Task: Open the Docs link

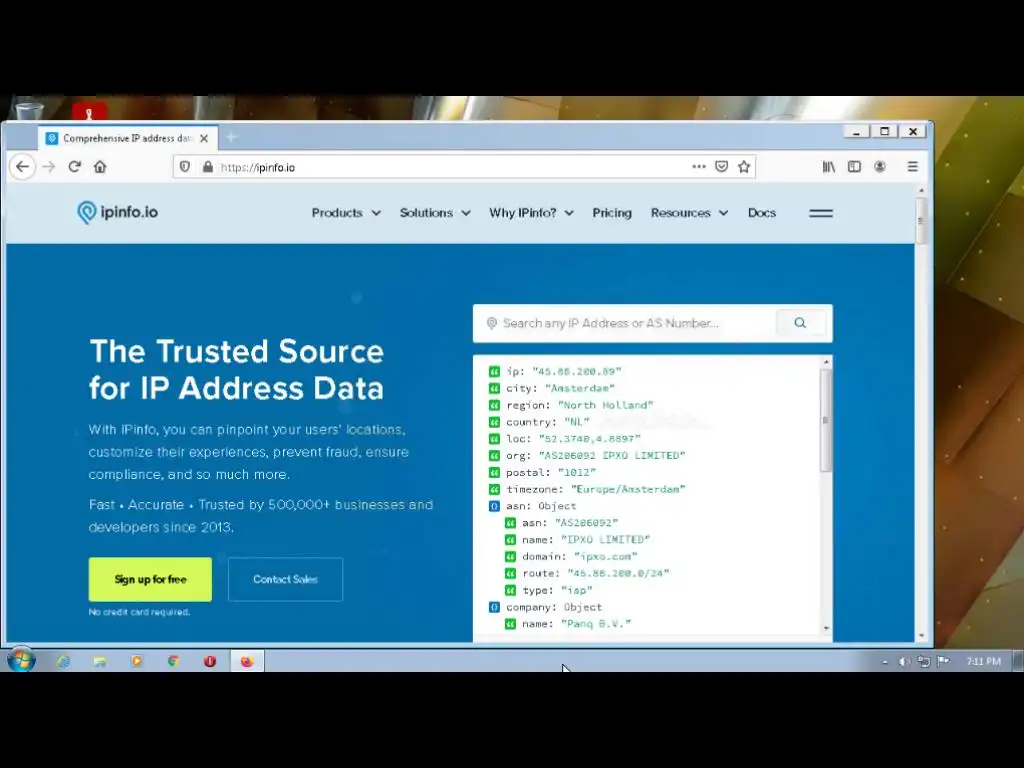Action: (x=761, y=213)
